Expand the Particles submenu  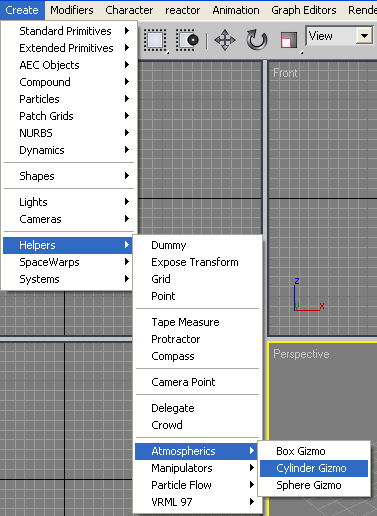click(x=68, y=99)
